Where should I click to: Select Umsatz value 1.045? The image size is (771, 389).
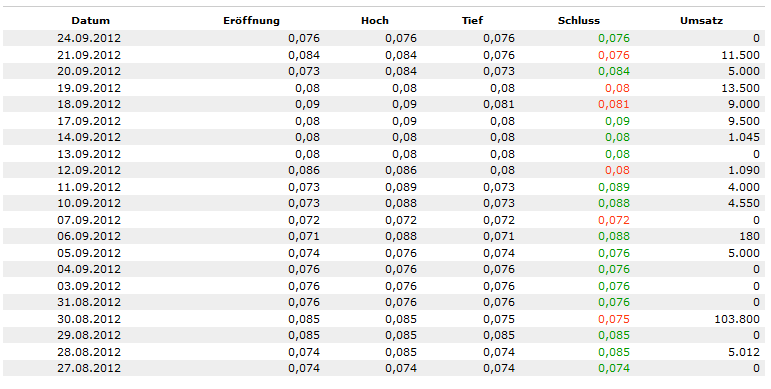[744, 137]
